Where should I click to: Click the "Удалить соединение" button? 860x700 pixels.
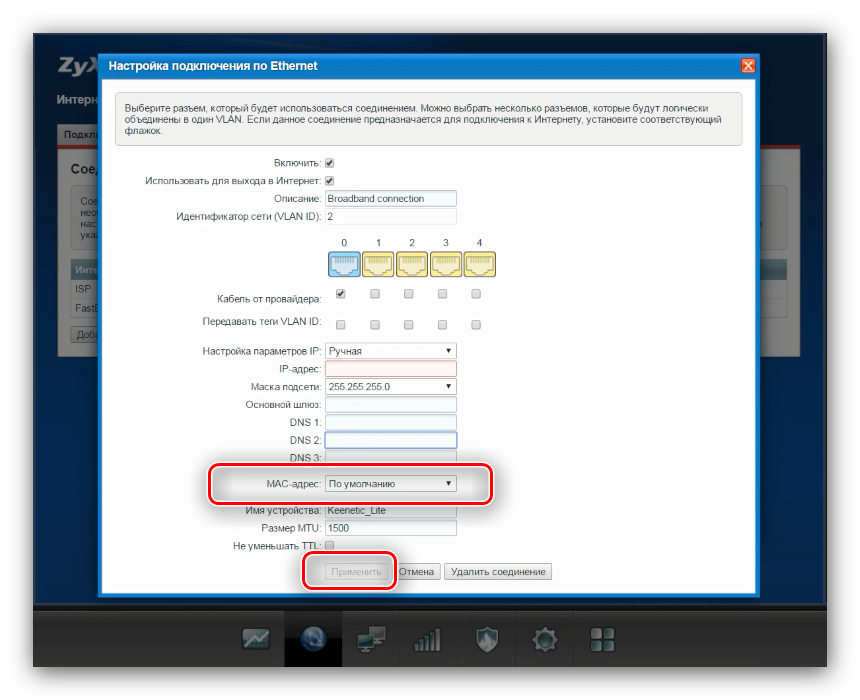pyautogui.click(x=498, y=572)
